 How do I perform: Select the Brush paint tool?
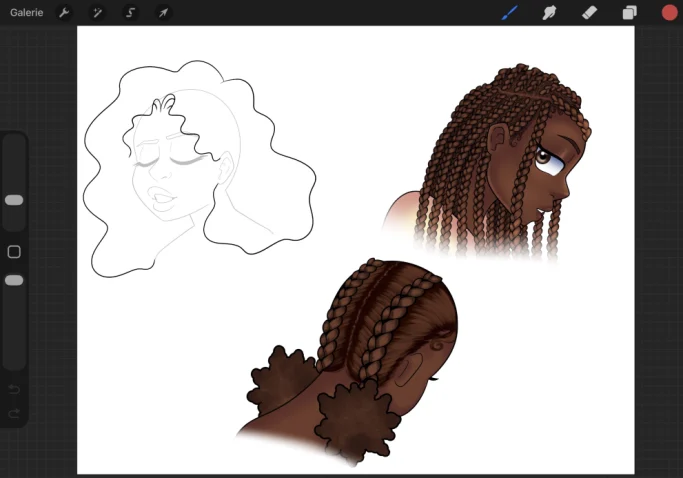[x=510, y=13]
